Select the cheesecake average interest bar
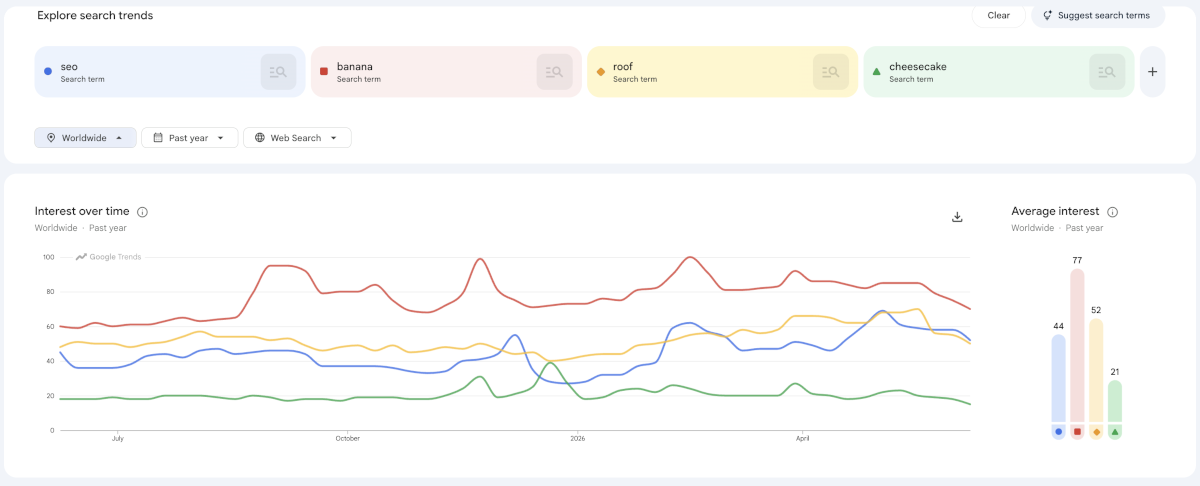The height and width of the screenshot is (486, 1200). [x=1115, y=402]
